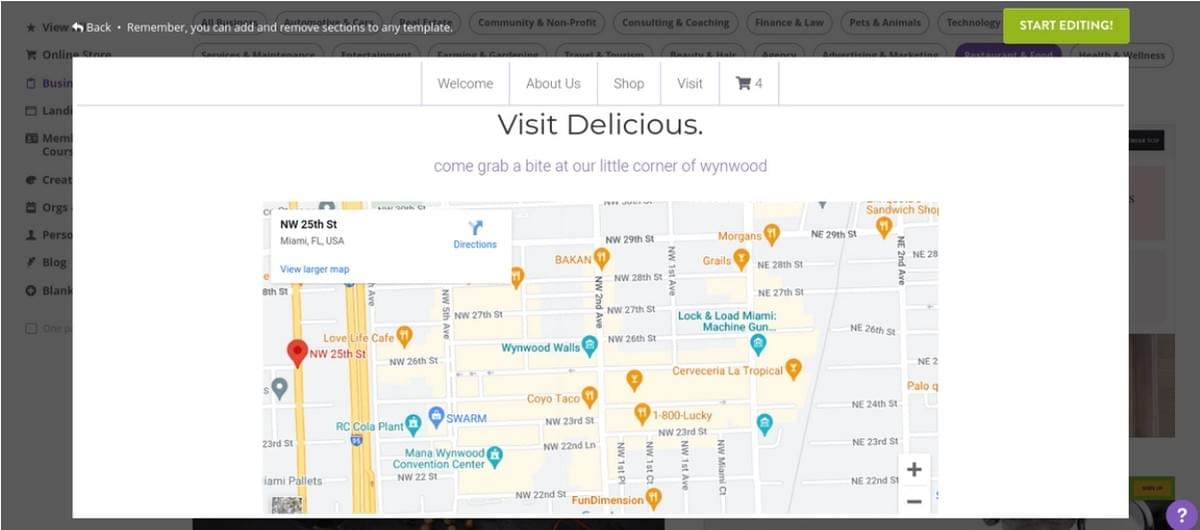Zoom out the map with minus button
Viewport: 1200px width, 530px height.
tap(914, 501)
